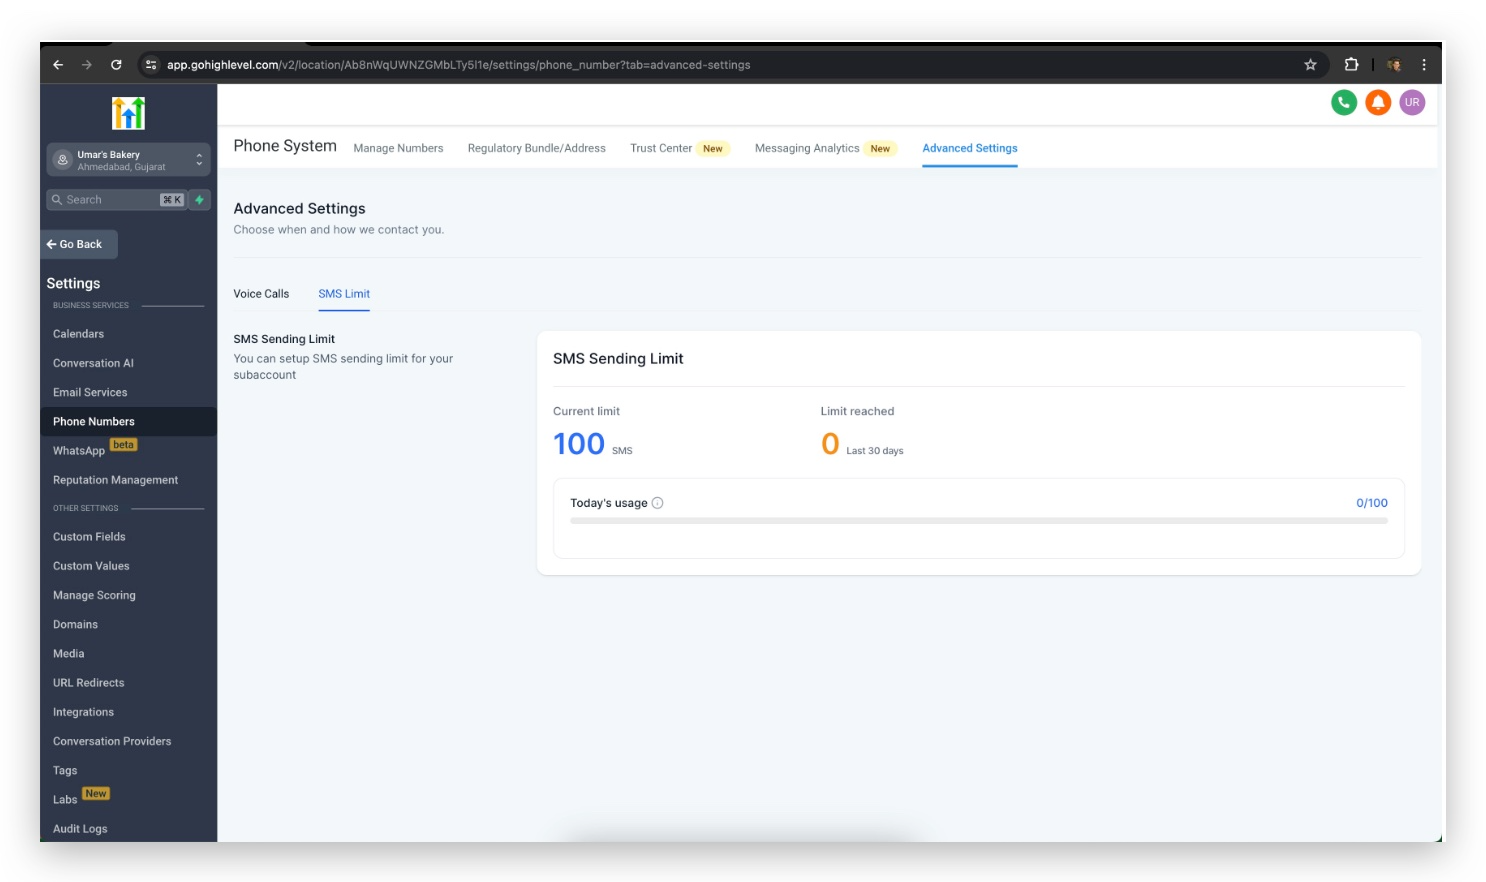This screenshot has width=1486, height=882.
Task: Open the orange notifications bell
Action: 1378,102
